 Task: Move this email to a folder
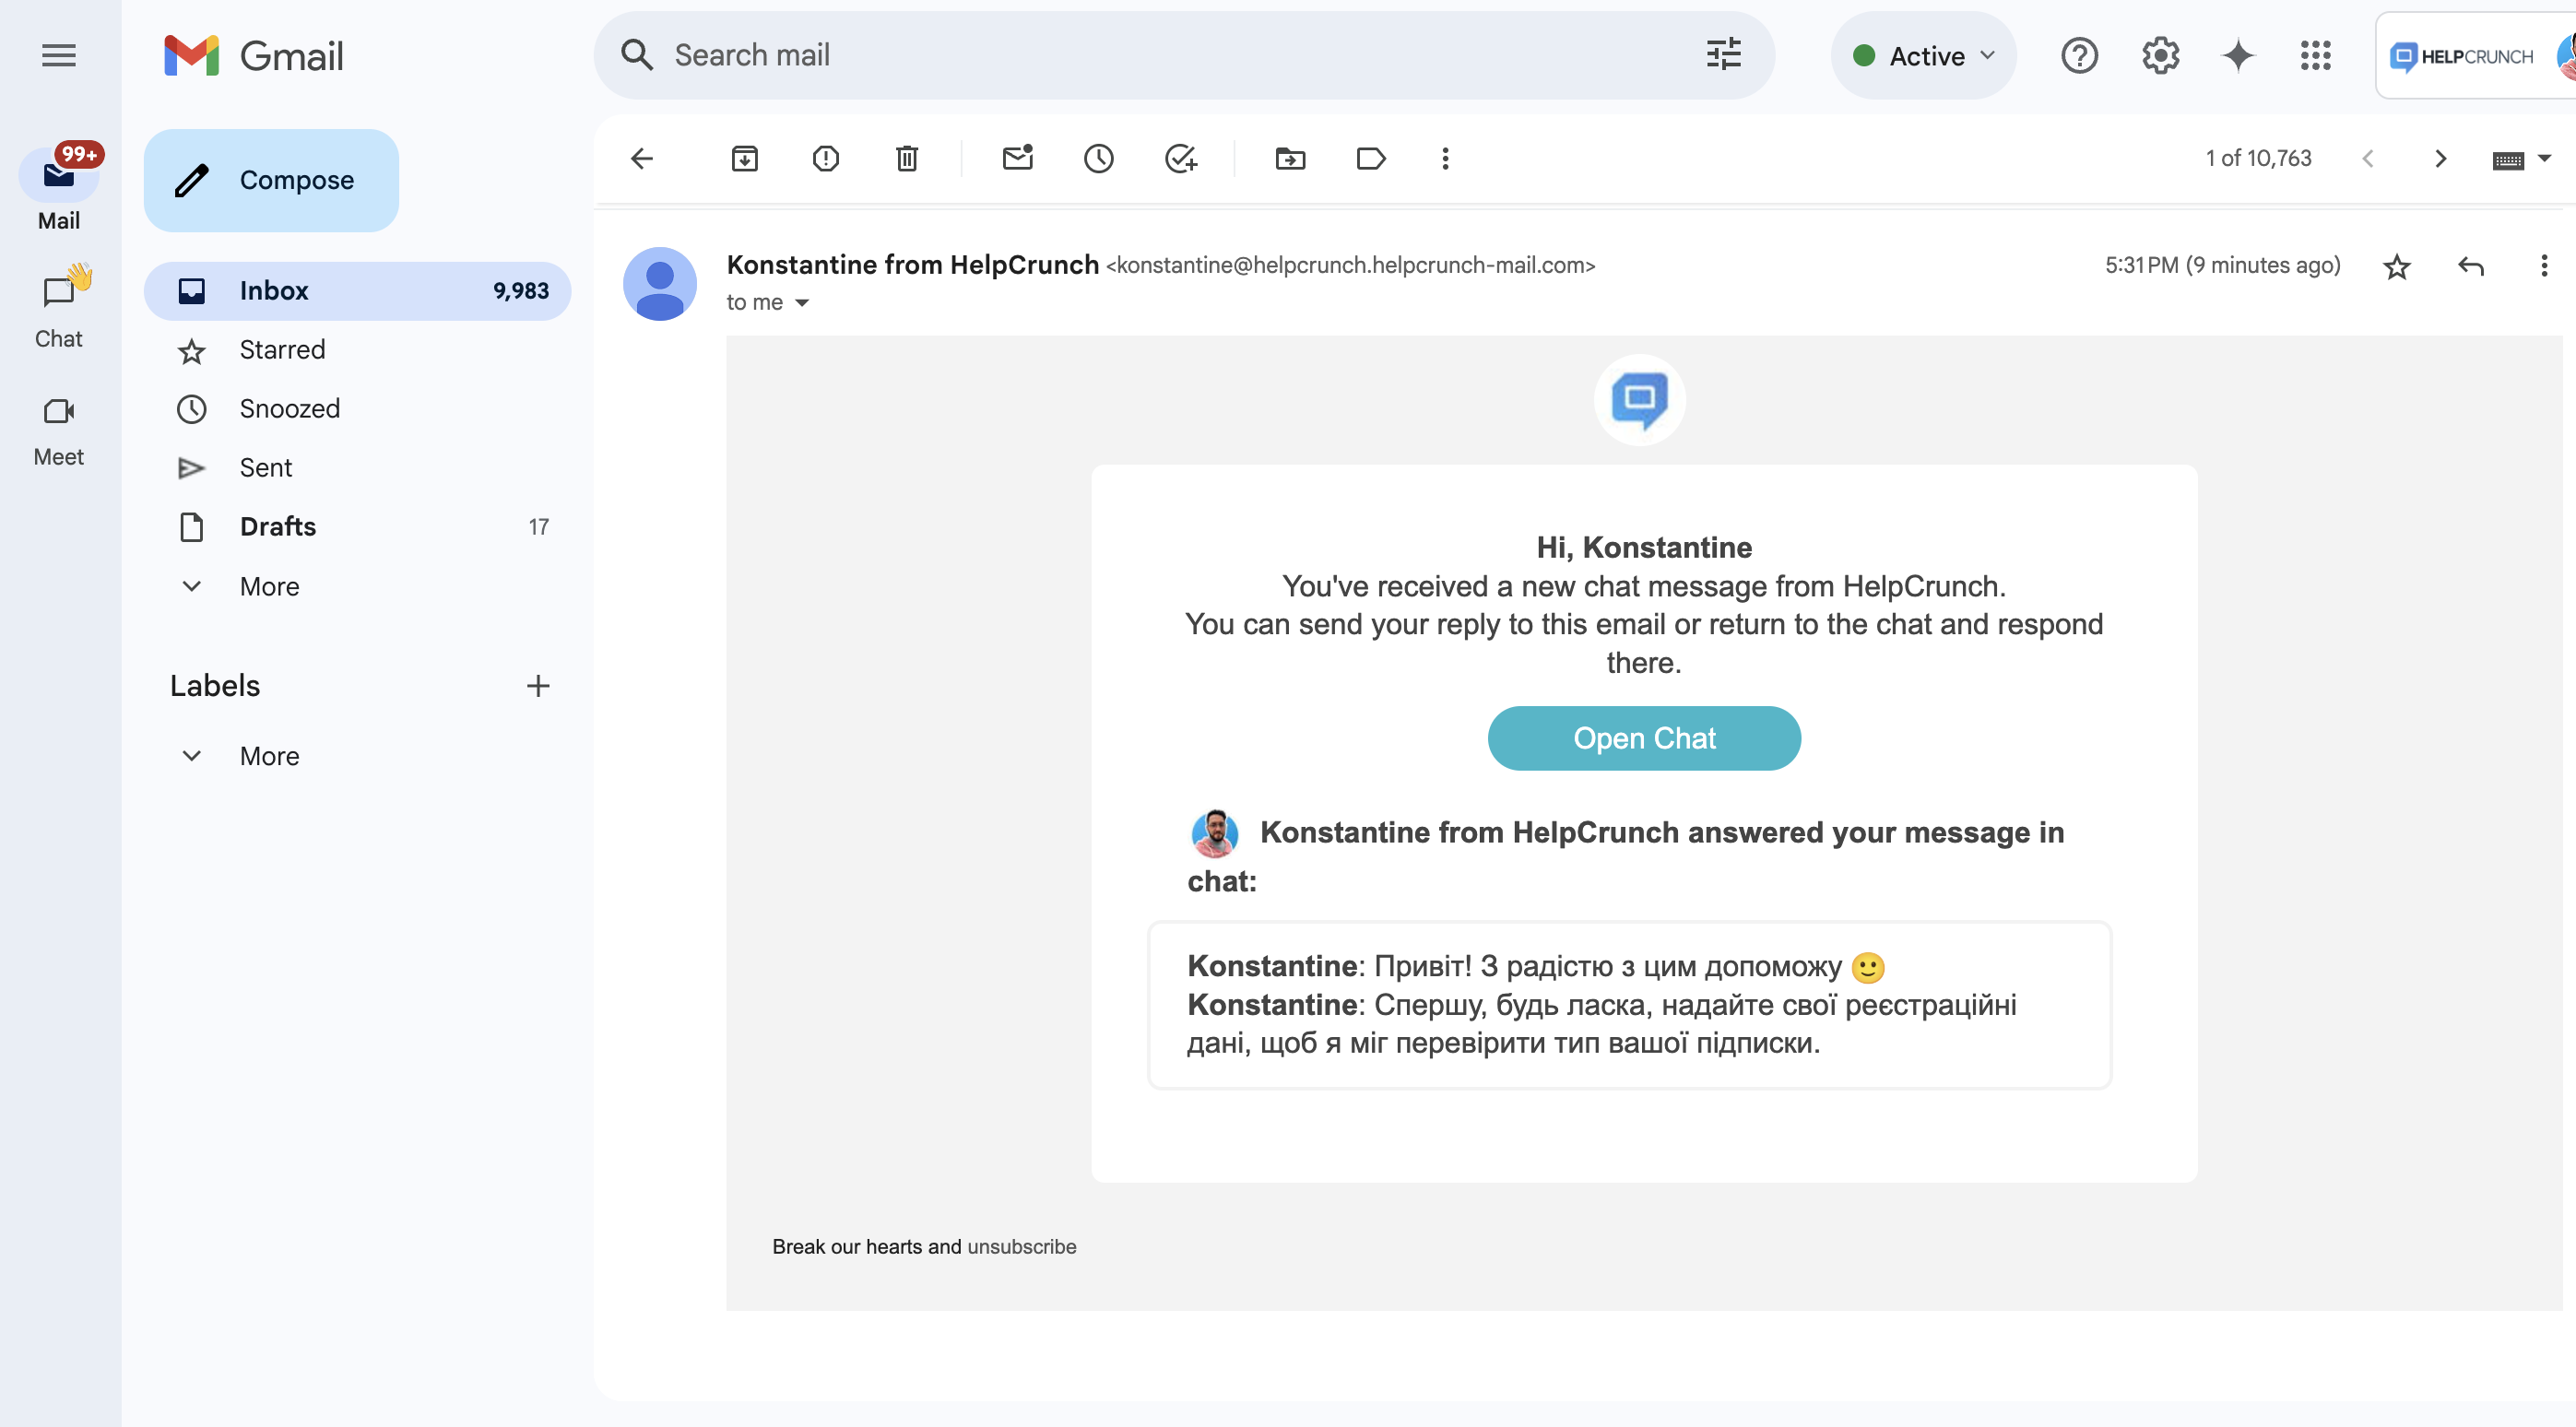pos(1290,158)
